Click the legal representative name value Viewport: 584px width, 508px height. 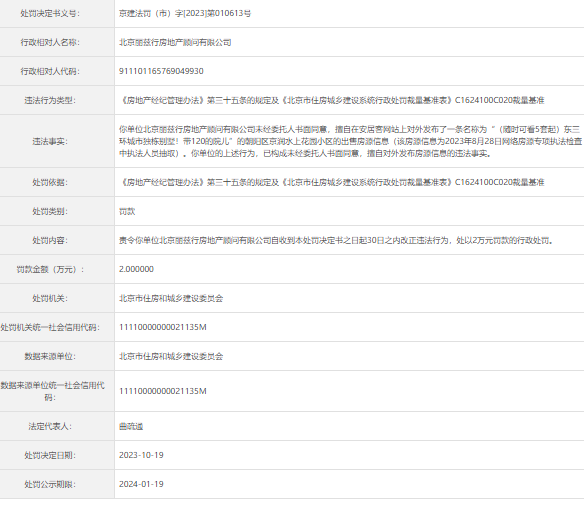pos(131,426)
